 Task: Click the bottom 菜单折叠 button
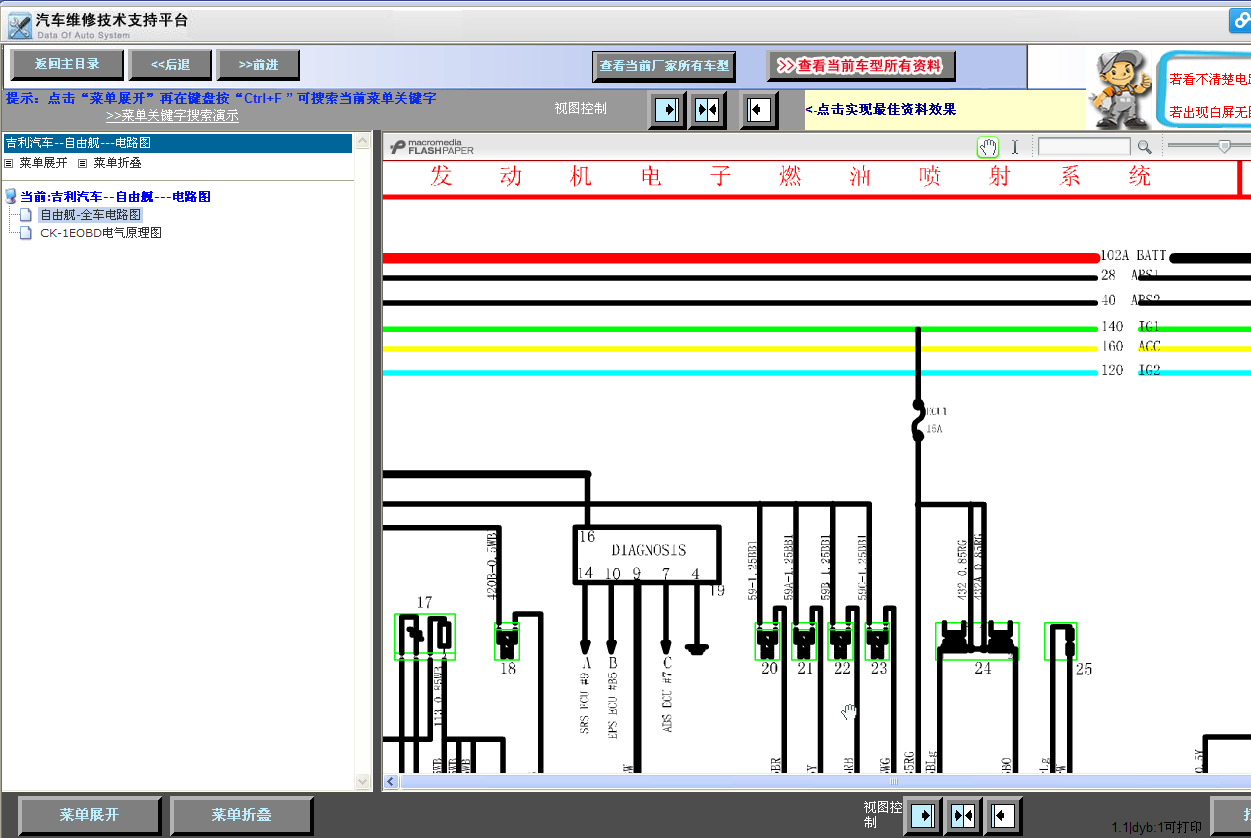pos(241,815)
